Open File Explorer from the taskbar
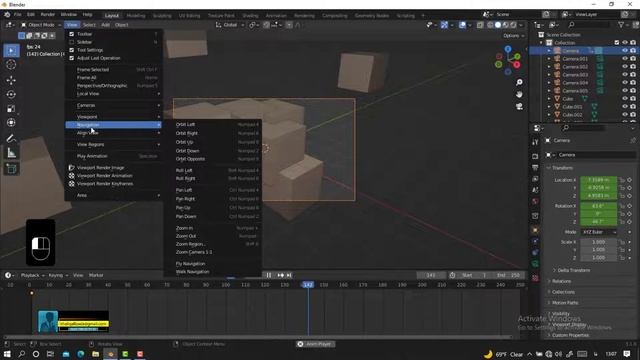Screen dimensions: 640x360 96,354
